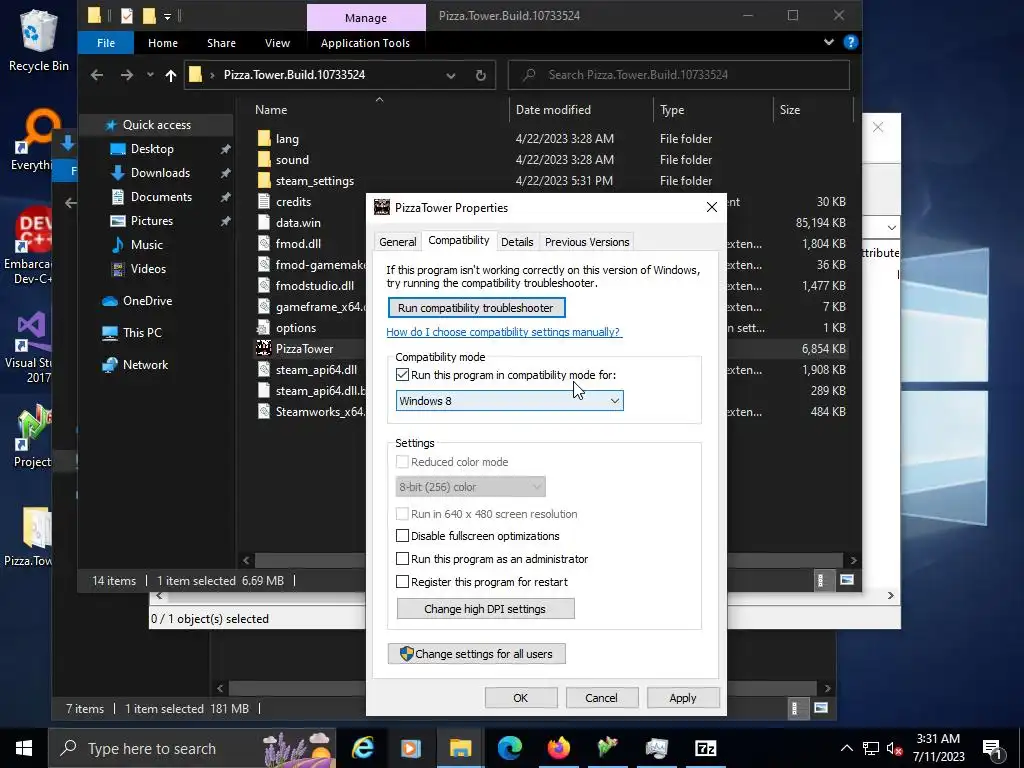Open How do I choose compatibility settings link
Viewport: 1024px width, 768px height.
point(504,332)
